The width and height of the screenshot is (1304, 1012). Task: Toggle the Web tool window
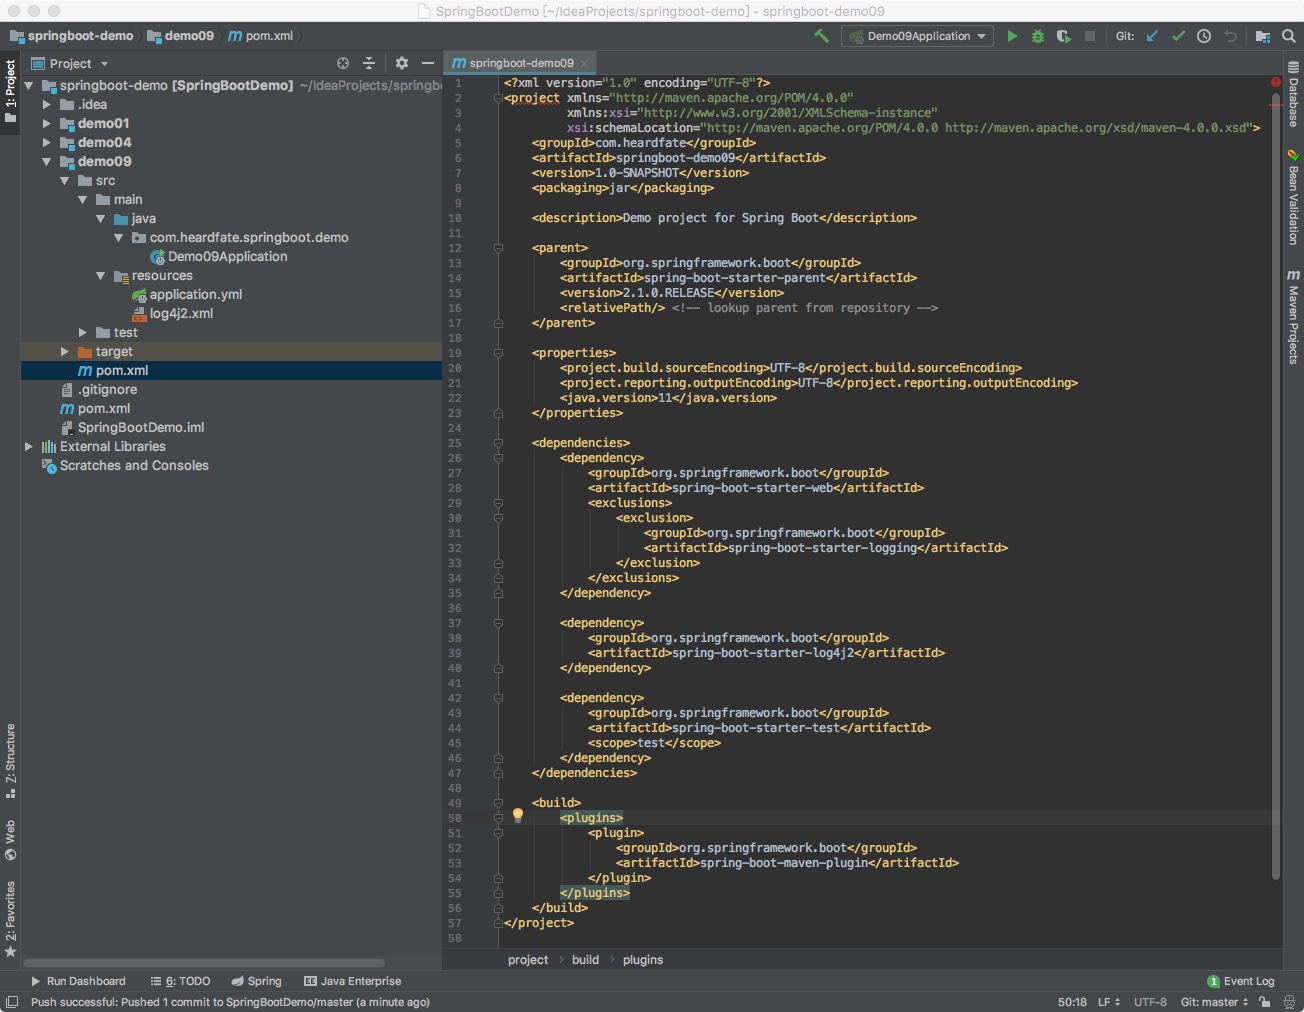click(10, 840)
